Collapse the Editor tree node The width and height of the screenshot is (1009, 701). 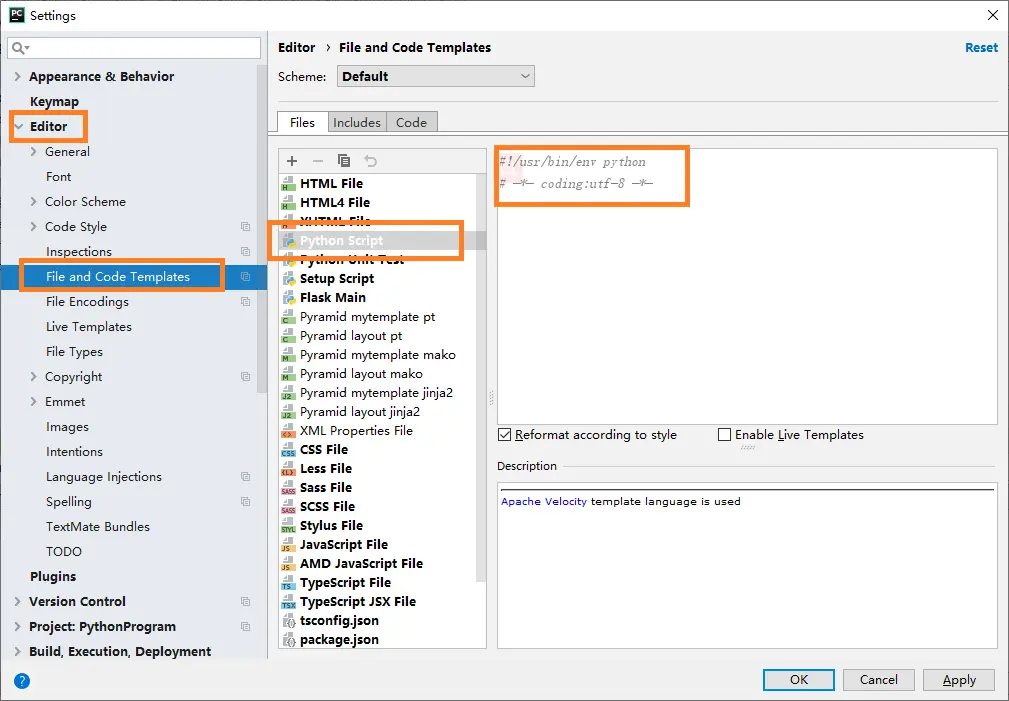pos(19,127)
